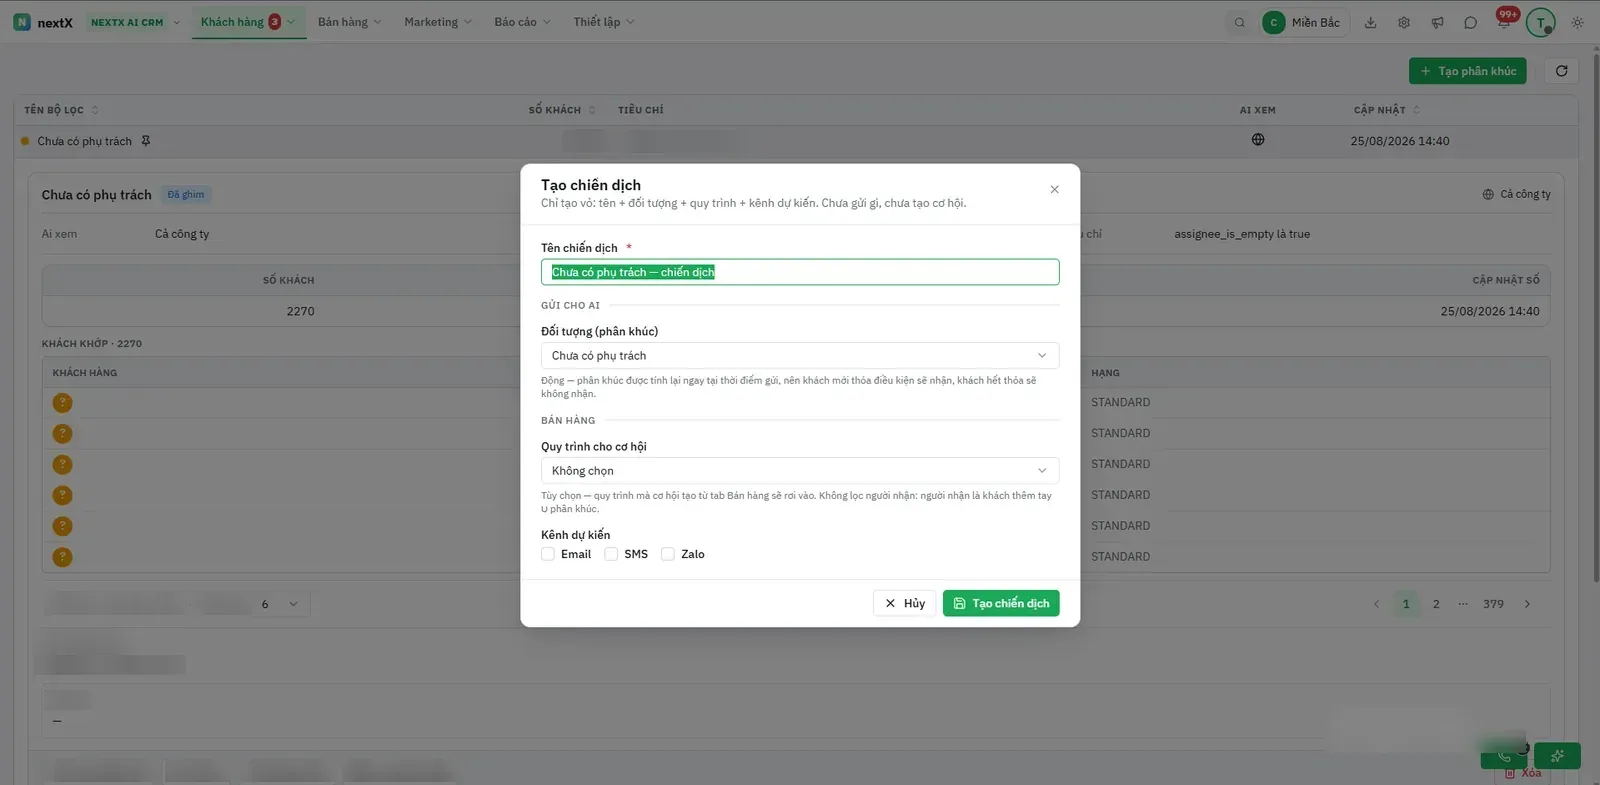
Task: Click the globe icon in AI XEM column
Action: (1258, 140)
